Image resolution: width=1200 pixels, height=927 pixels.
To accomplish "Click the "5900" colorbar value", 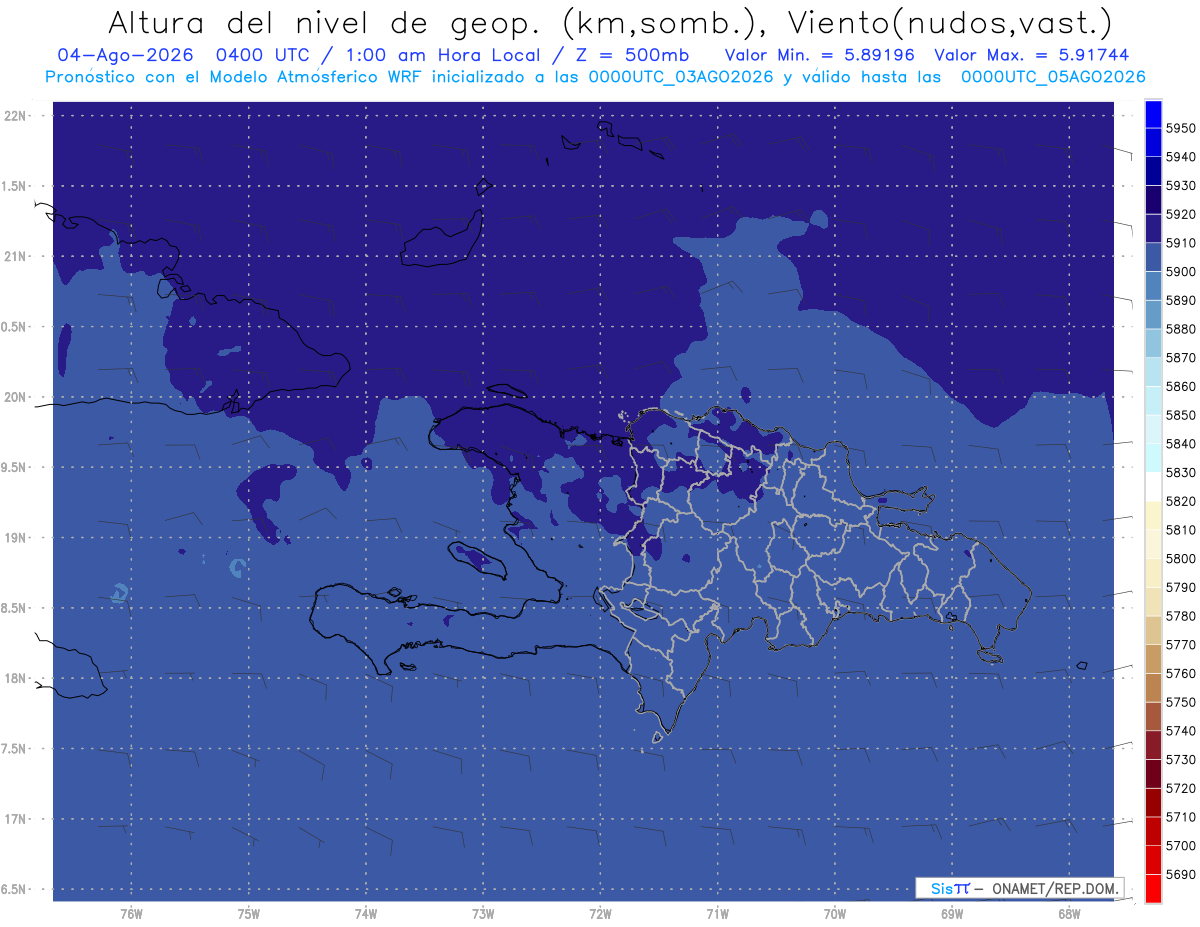I will [x=1180, y=272].
